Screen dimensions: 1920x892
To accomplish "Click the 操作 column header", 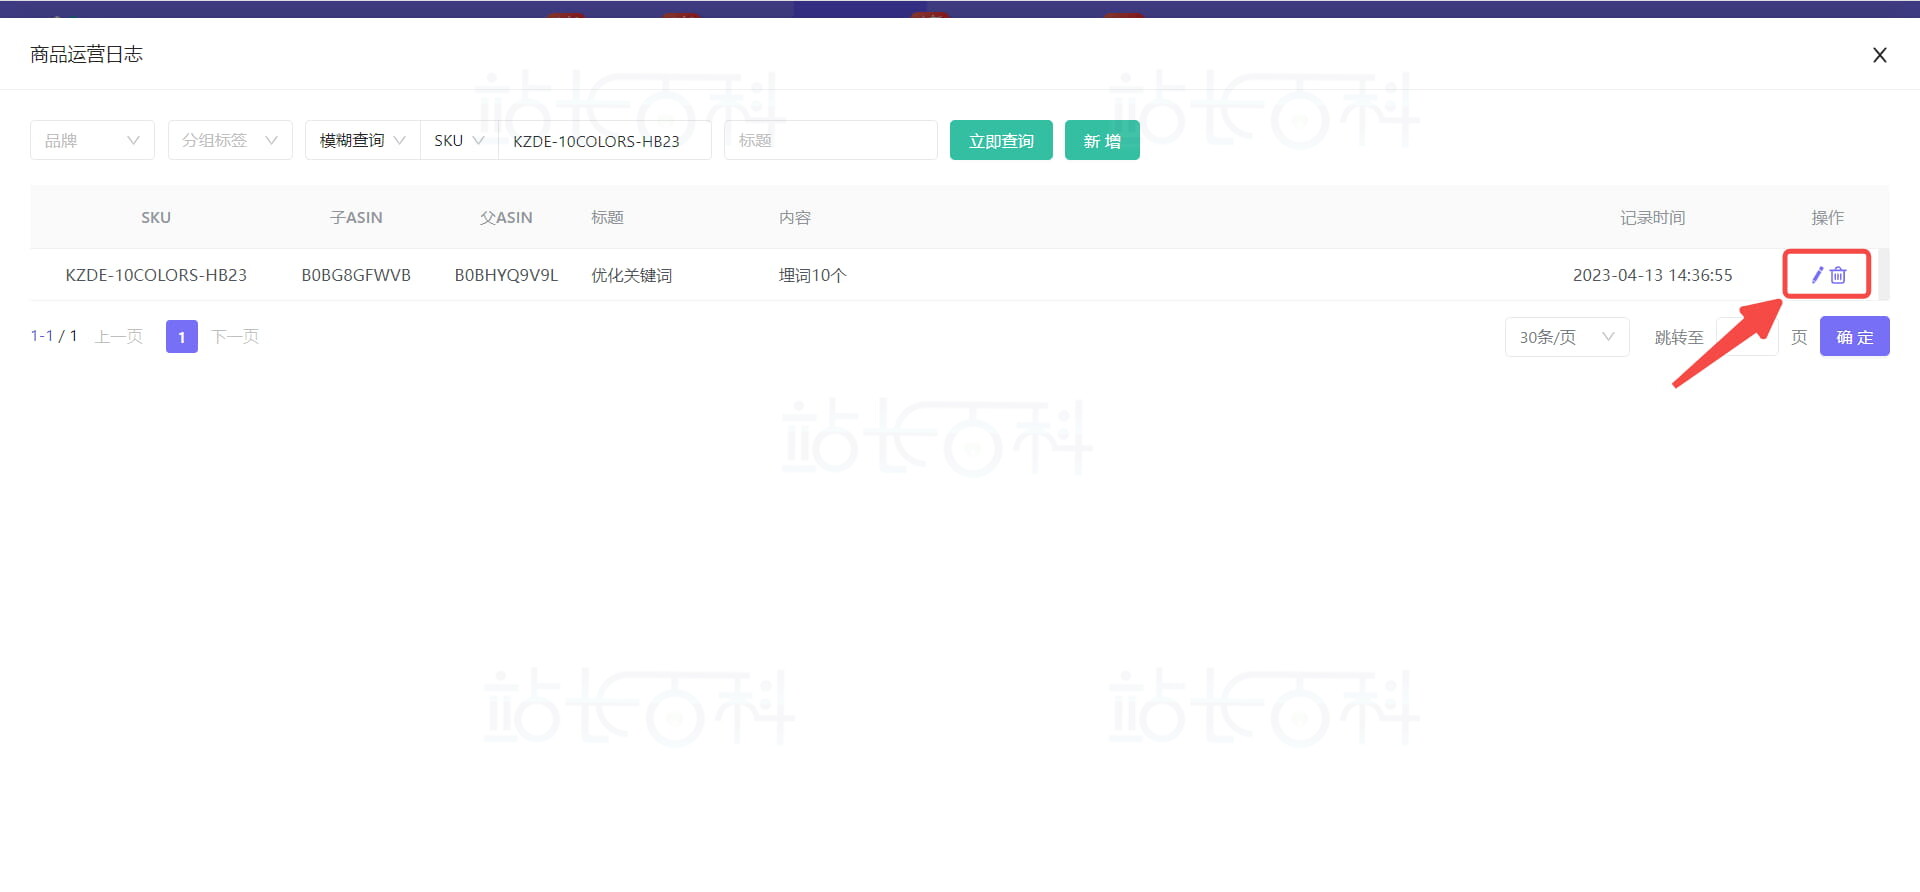I will (1827, 217).
